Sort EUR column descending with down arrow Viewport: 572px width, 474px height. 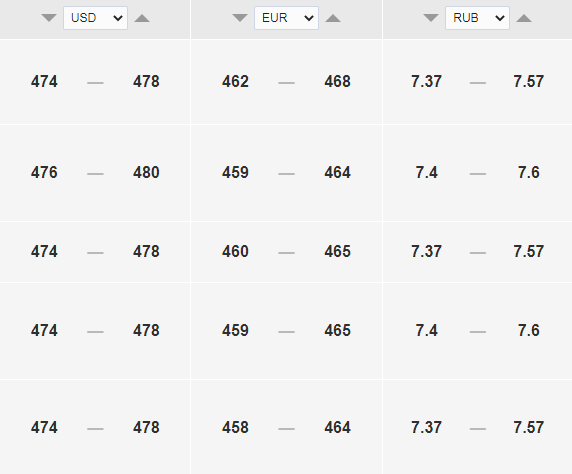240,18
